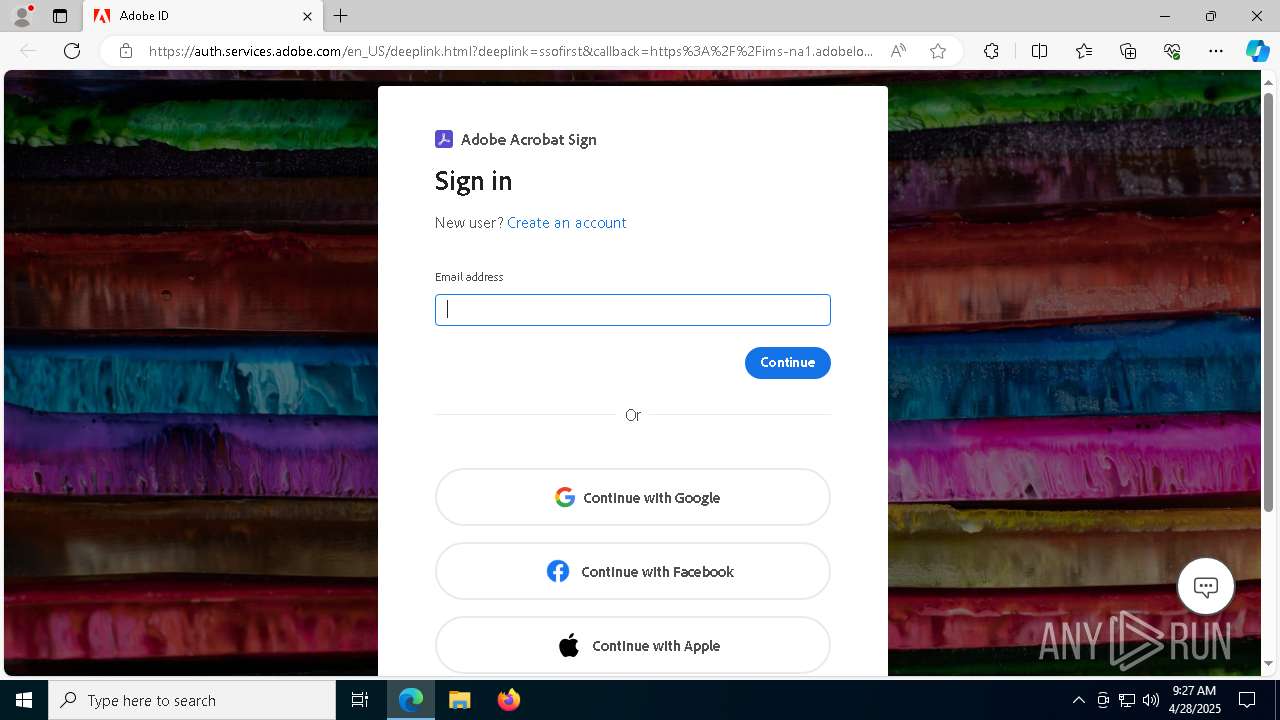
Task: Refresh the current page
Action: pyautogui.click(x=72, y=51)
